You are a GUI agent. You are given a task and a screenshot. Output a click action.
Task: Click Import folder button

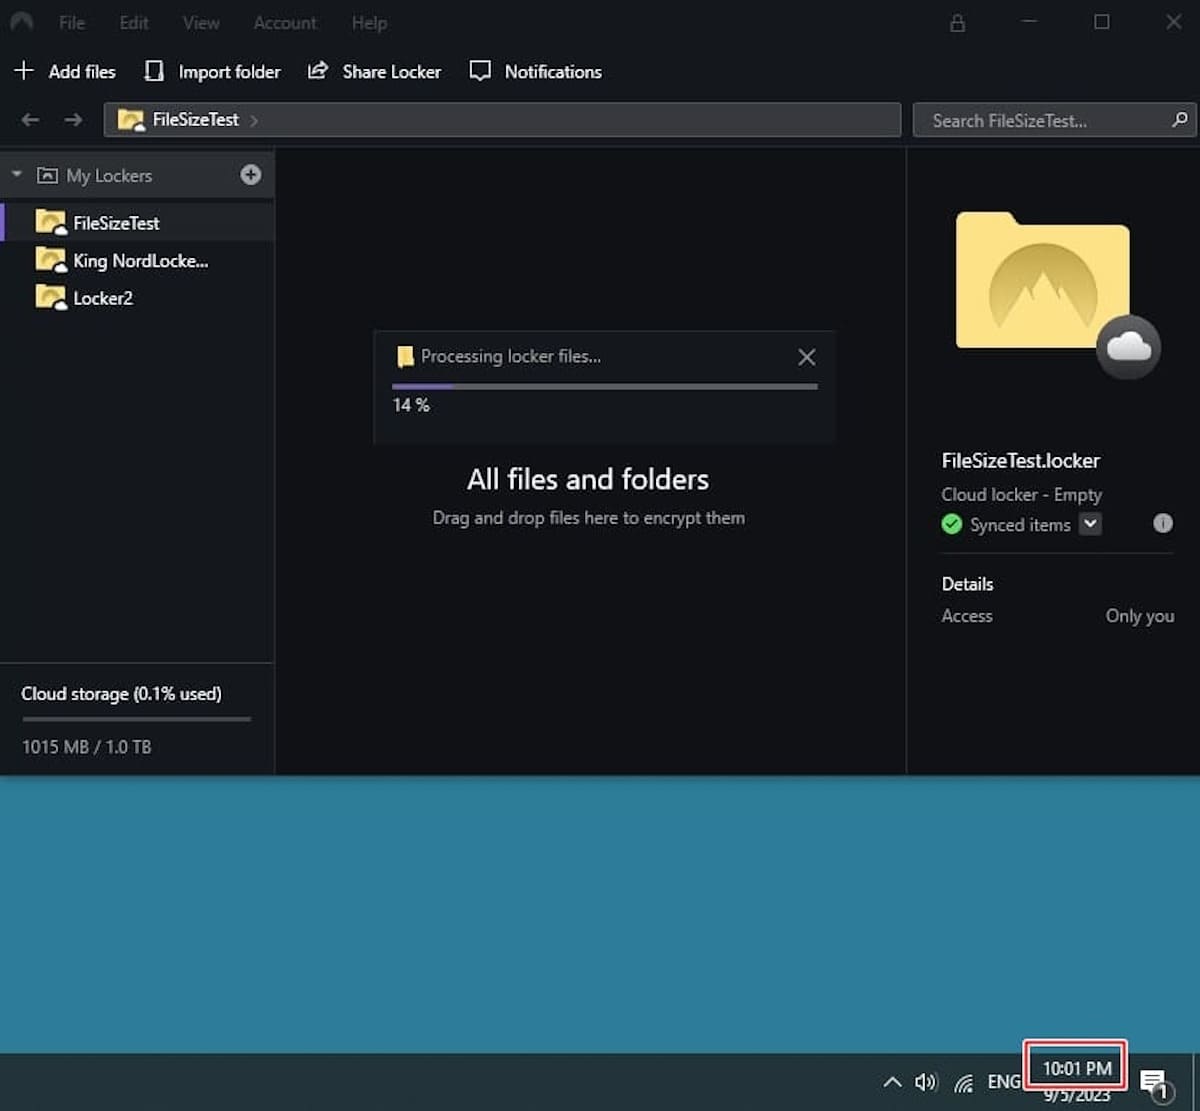pyautogui.click(x=212, y=71)
